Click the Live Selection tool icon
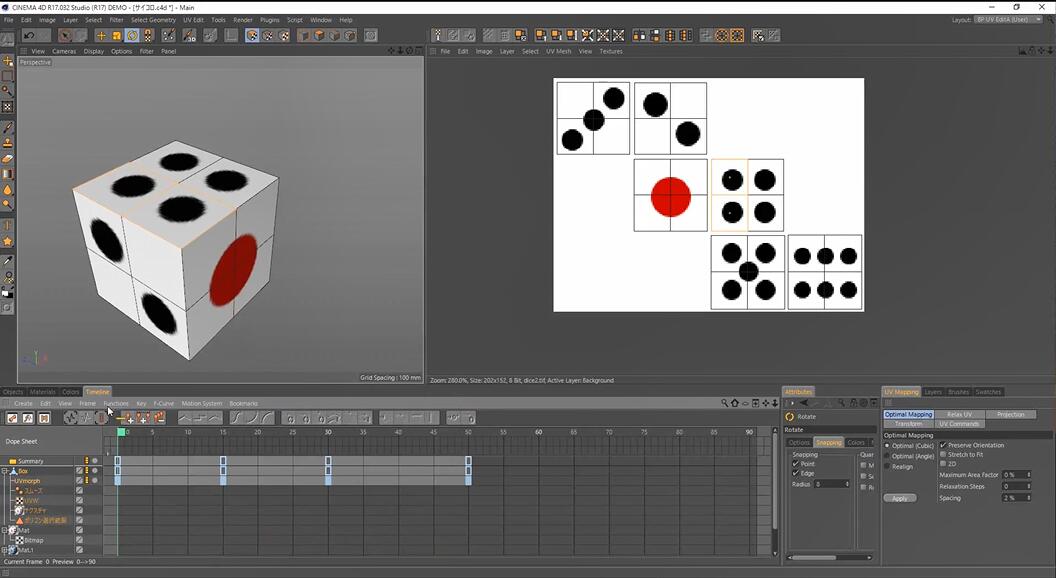The image size is (1056, 578). (64, 35)
